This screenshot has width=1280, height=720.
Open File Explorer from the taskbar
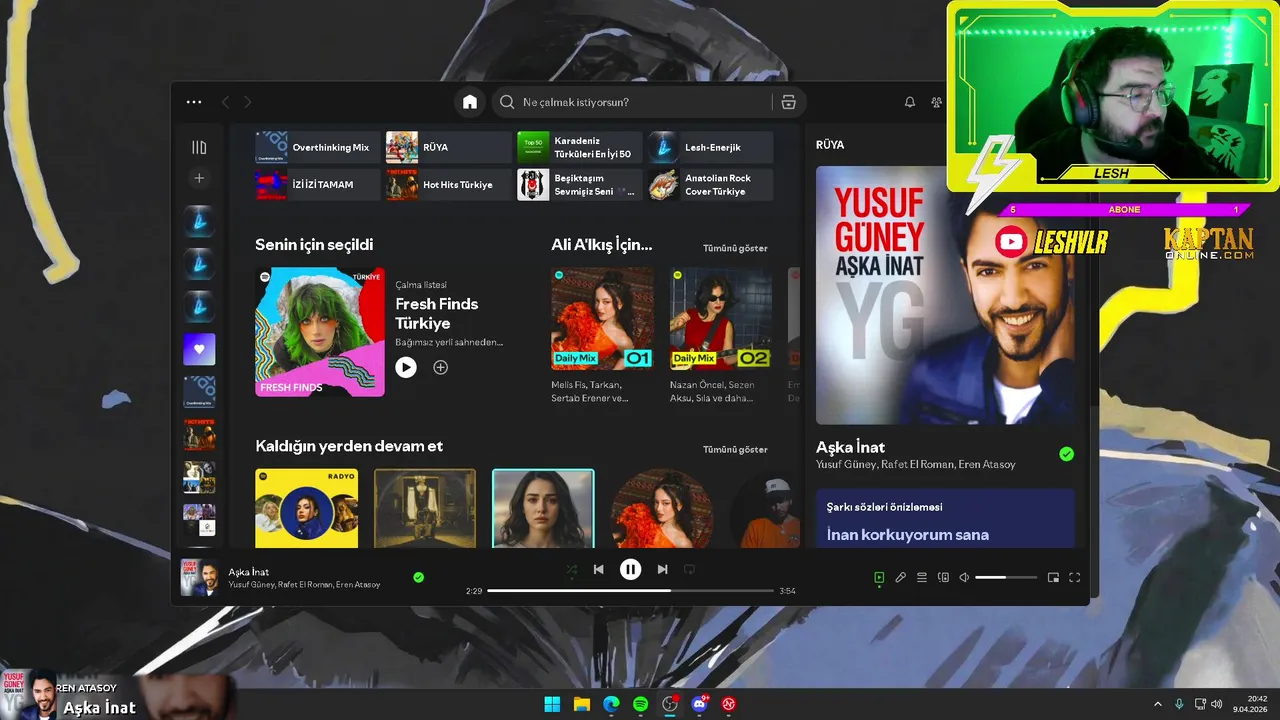581,704
